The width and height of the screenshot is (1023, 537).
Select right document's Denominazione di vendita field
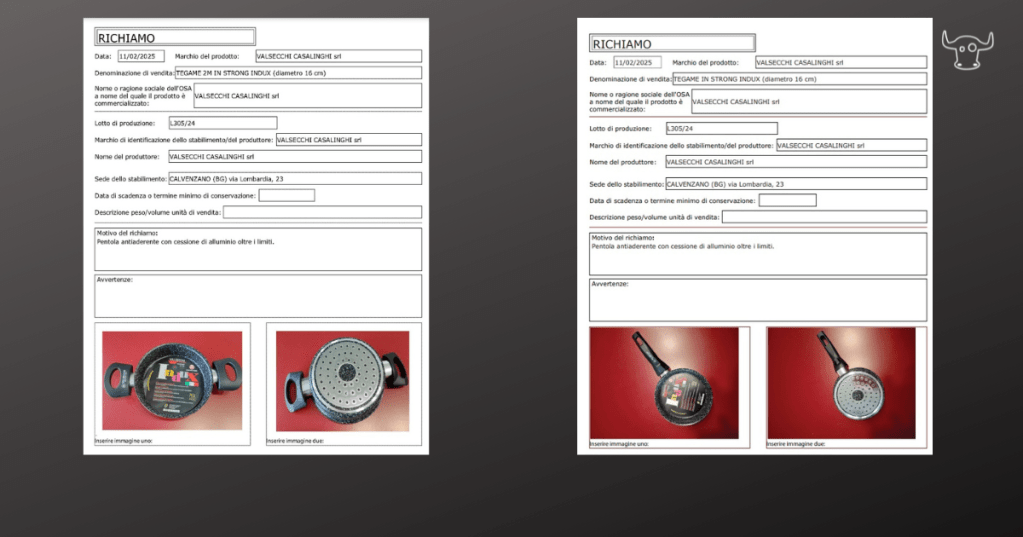[x=799, y=79]
